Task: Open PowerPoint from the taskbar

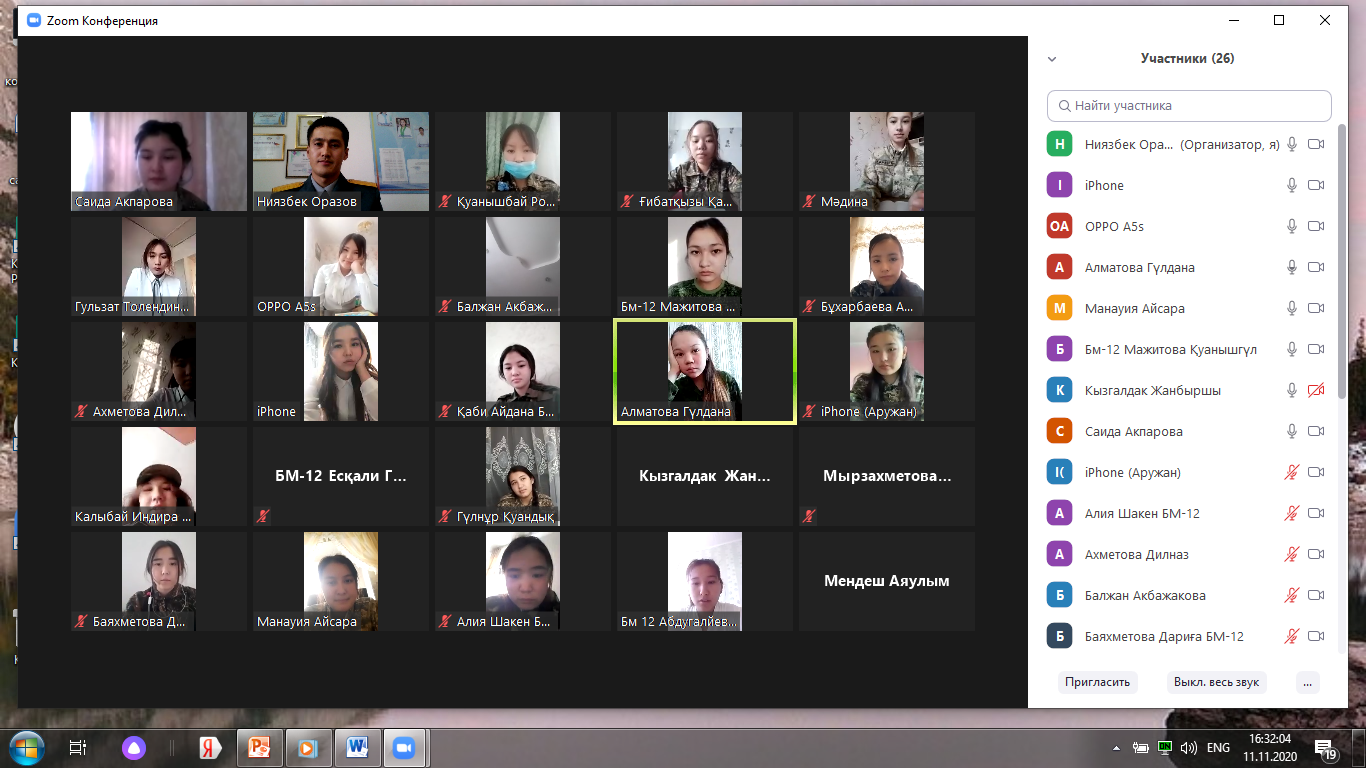Action: pyautogui.click(x=260, y=747)
